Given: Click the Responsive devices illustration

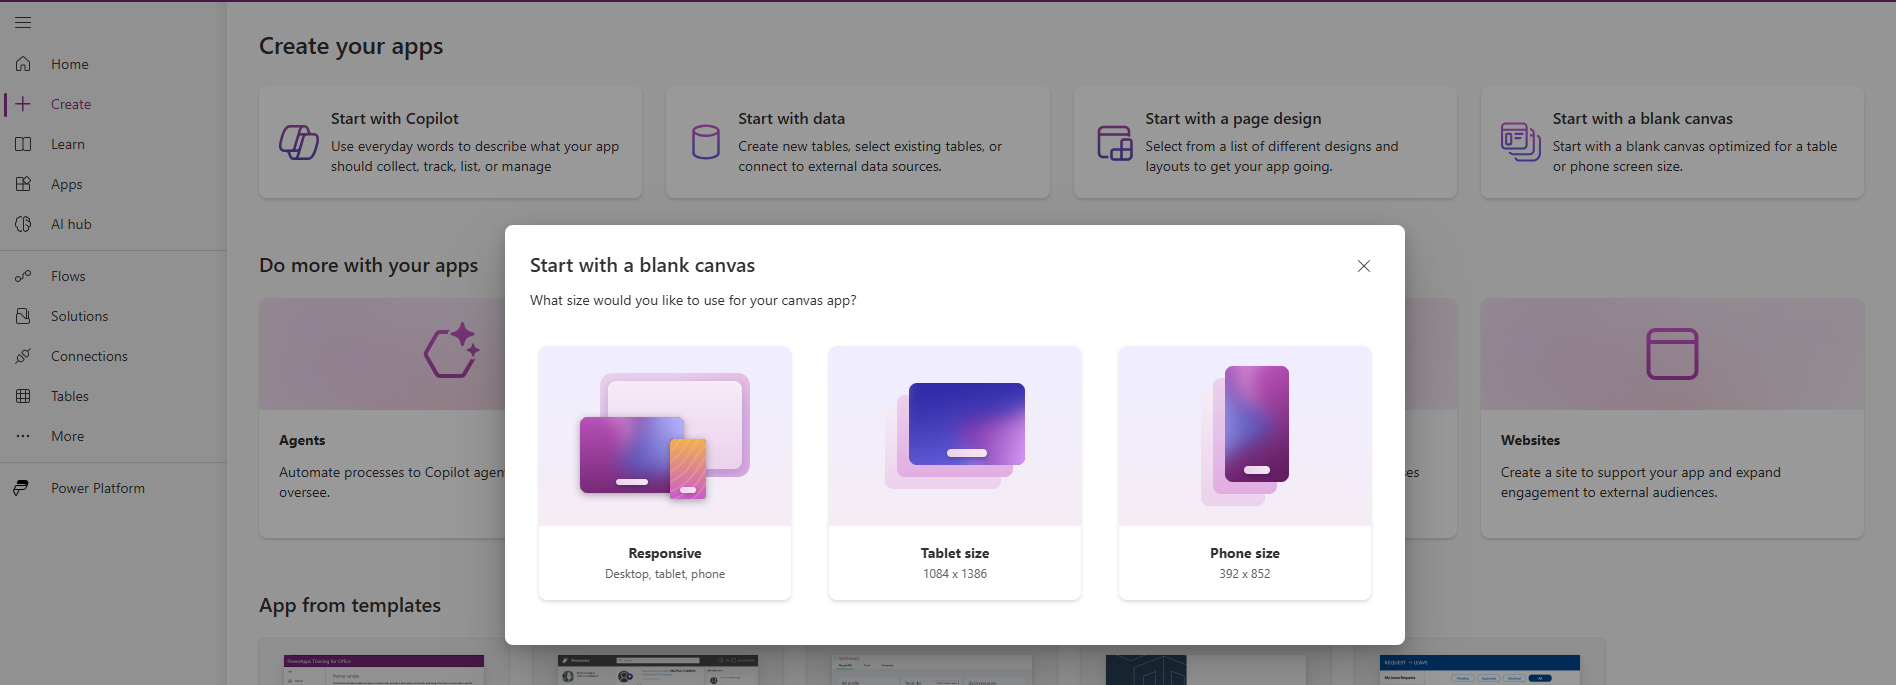Looking at the screenshot, I should (665, 436).
